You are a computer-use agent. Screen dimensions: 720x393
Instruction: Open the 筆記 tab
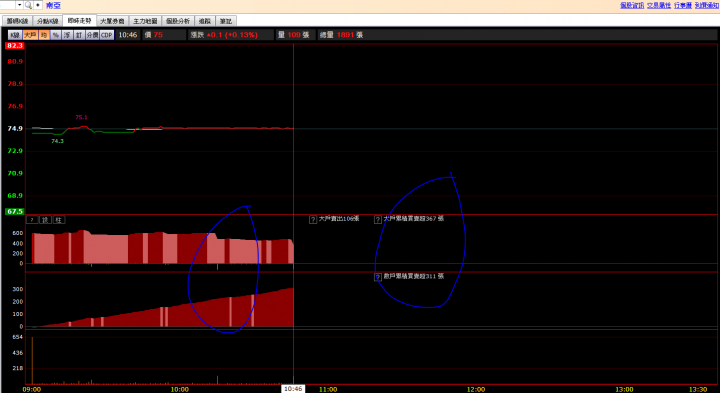pos(225,21)
